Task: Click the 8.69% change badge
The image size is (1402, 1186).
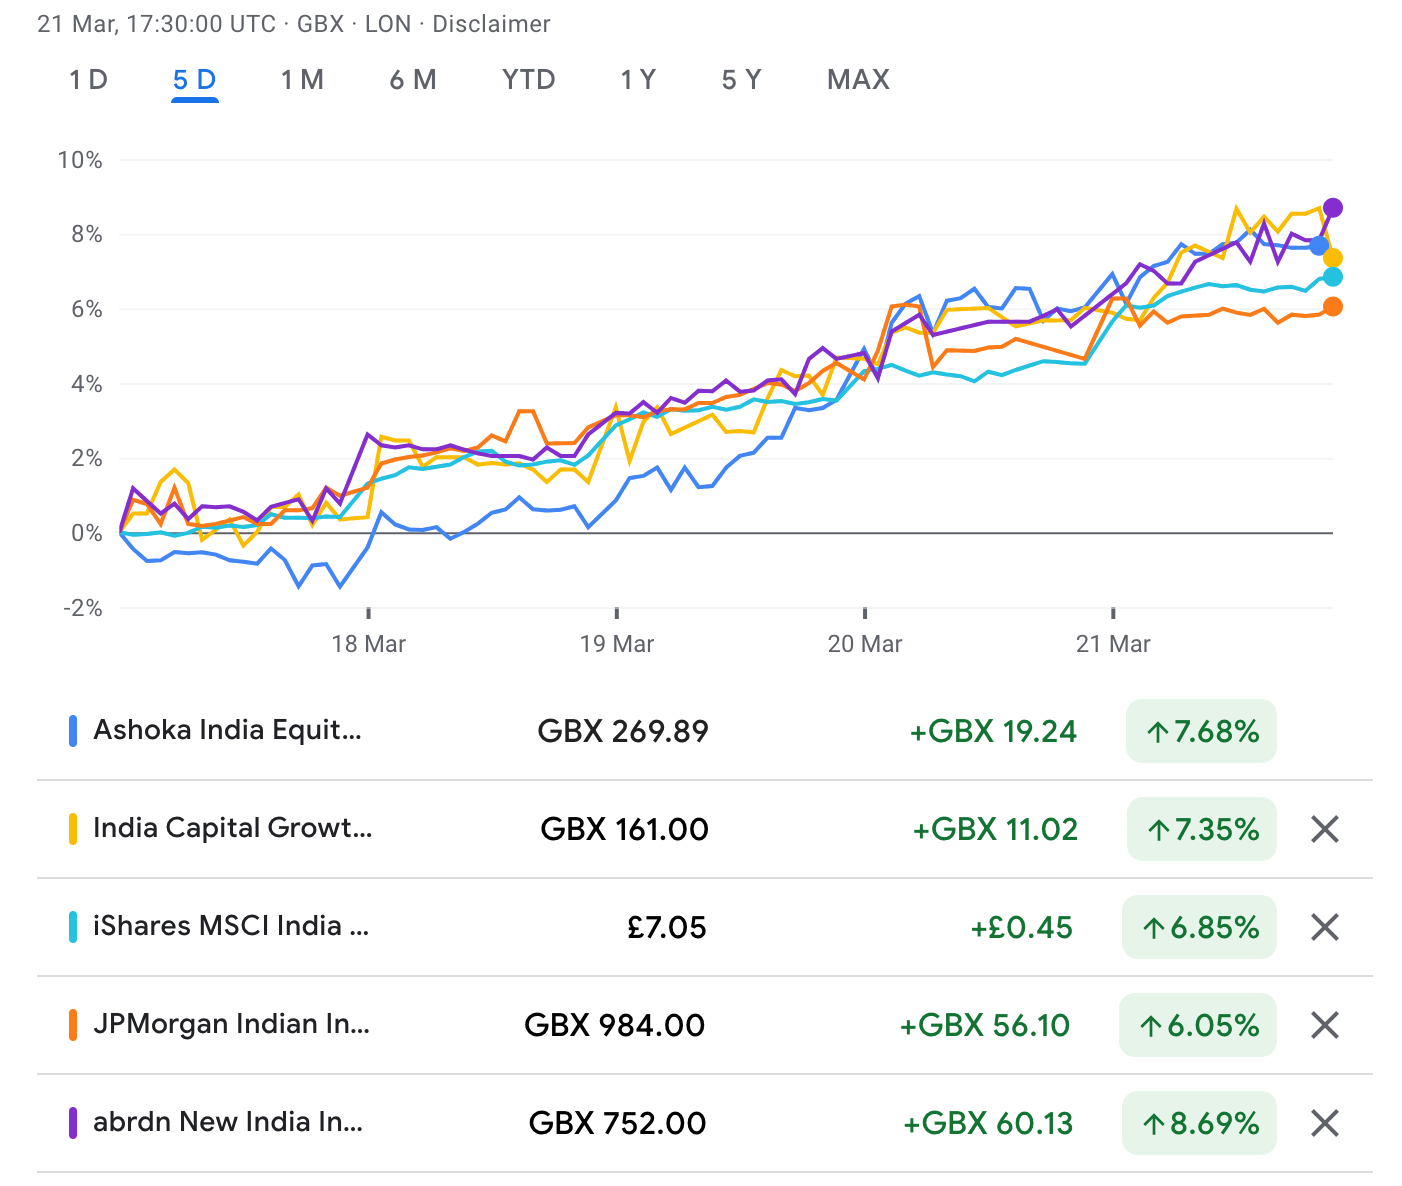Action: [1199, 1123]
